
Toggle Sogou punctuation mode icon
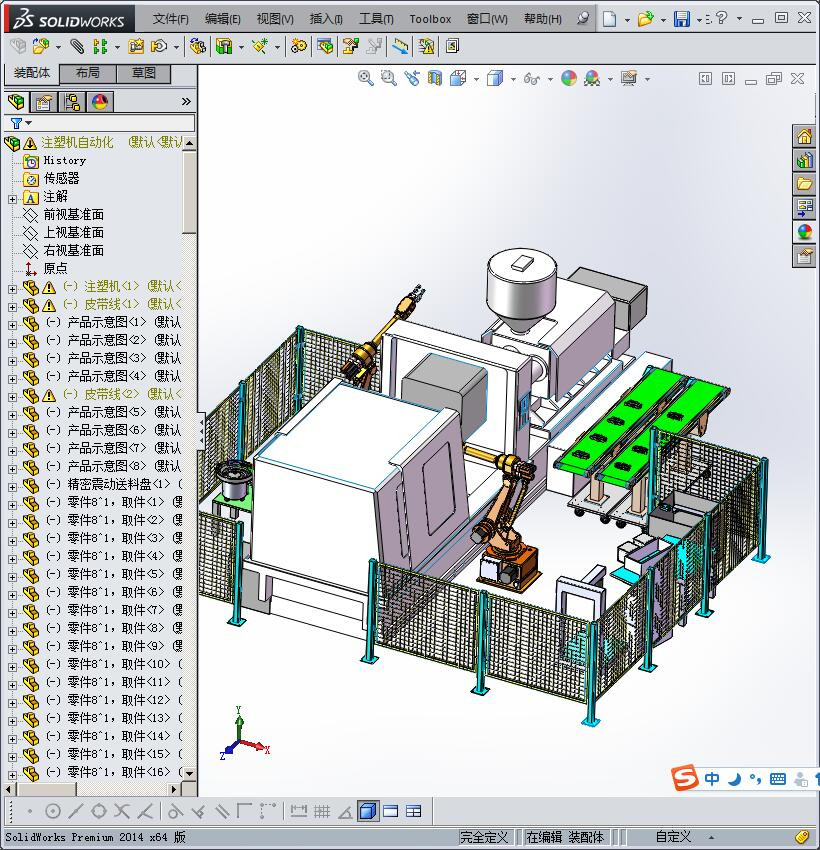(756, 779)
